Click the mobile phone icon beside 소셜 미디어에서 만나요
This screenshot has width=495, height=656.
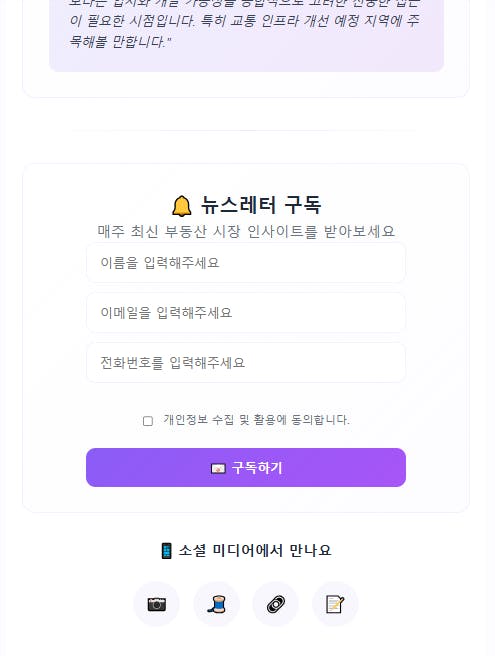click(x=166, y=551)
